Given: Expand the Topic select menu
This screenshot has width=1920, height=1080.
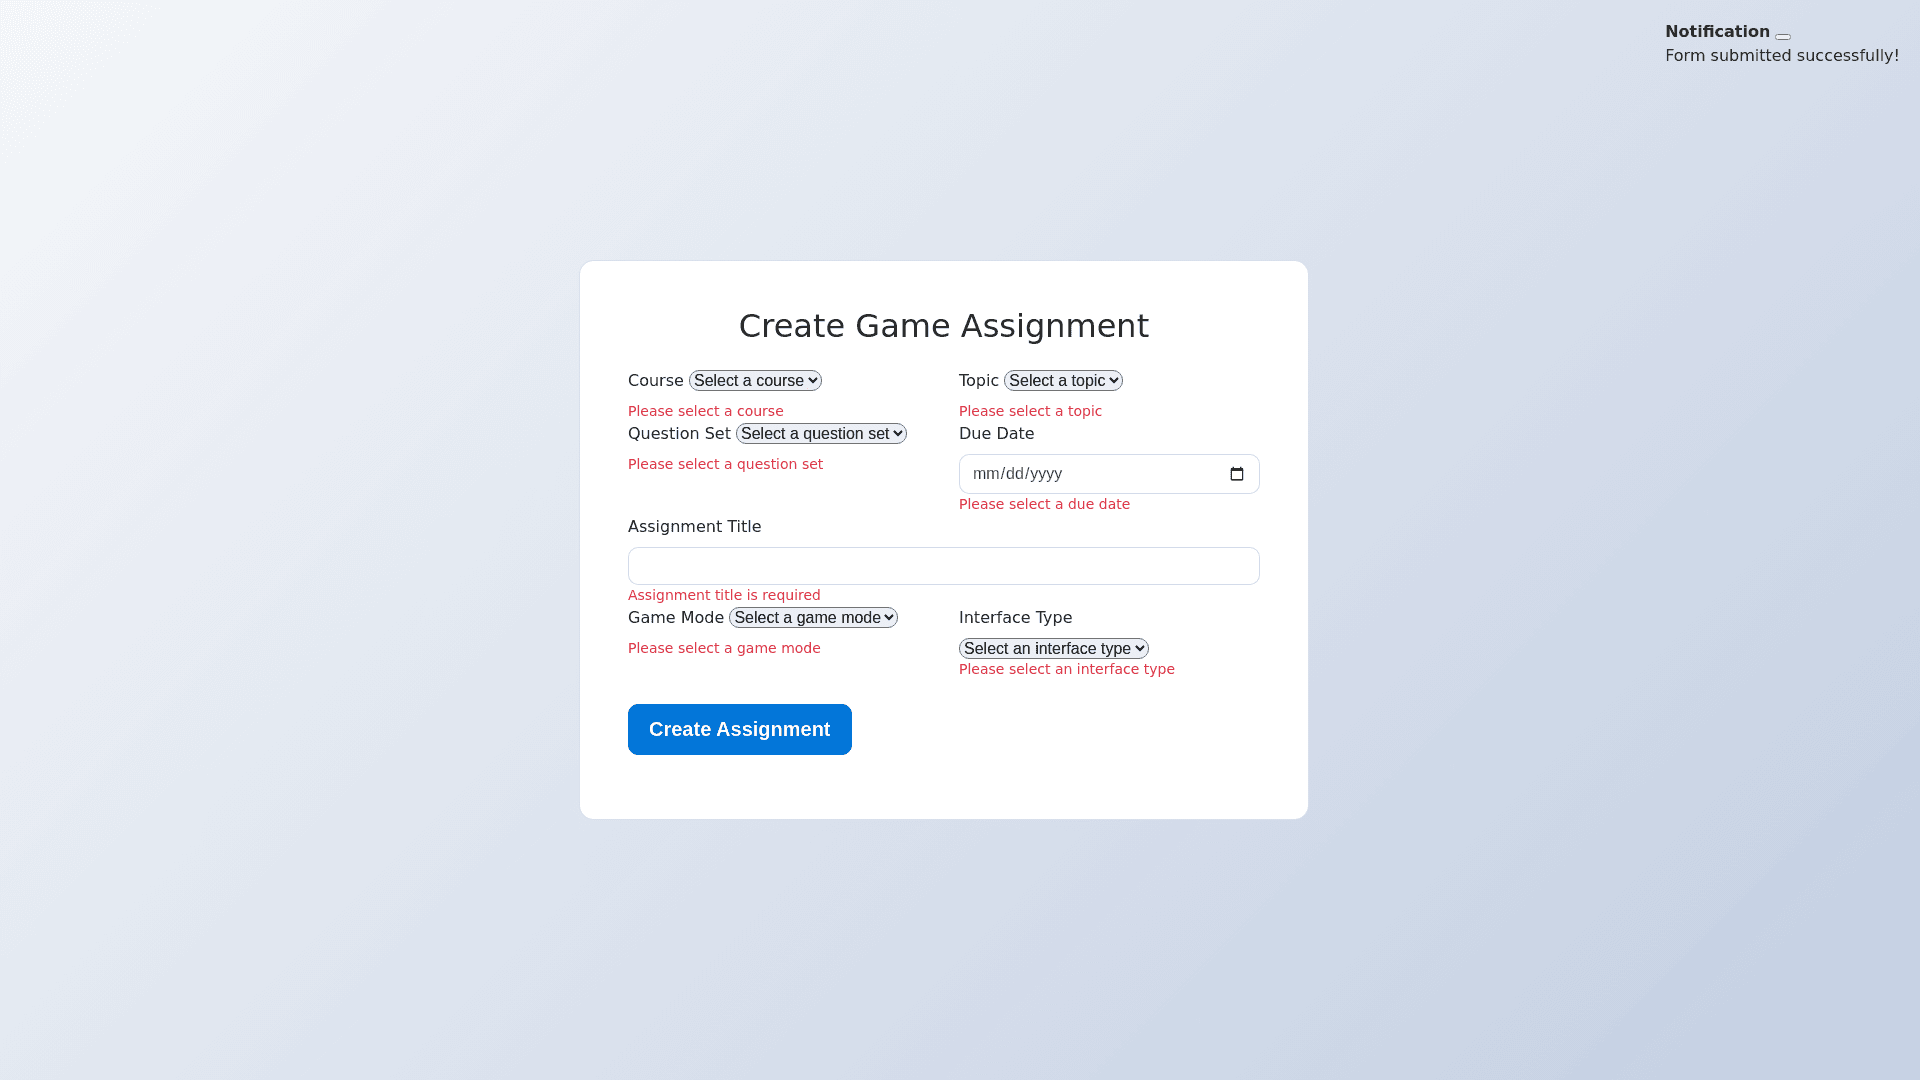Looking at the screenshot, I should click(1063, 381).
